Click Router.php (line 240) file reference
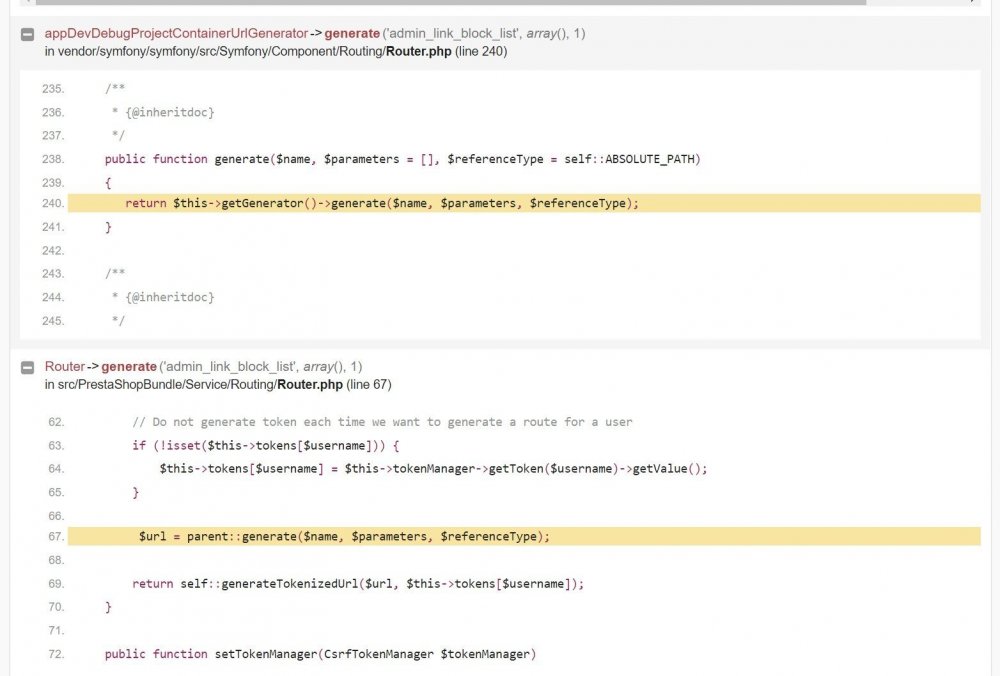This screenshot has width=1000, height=676. click(x=446, y=51)
